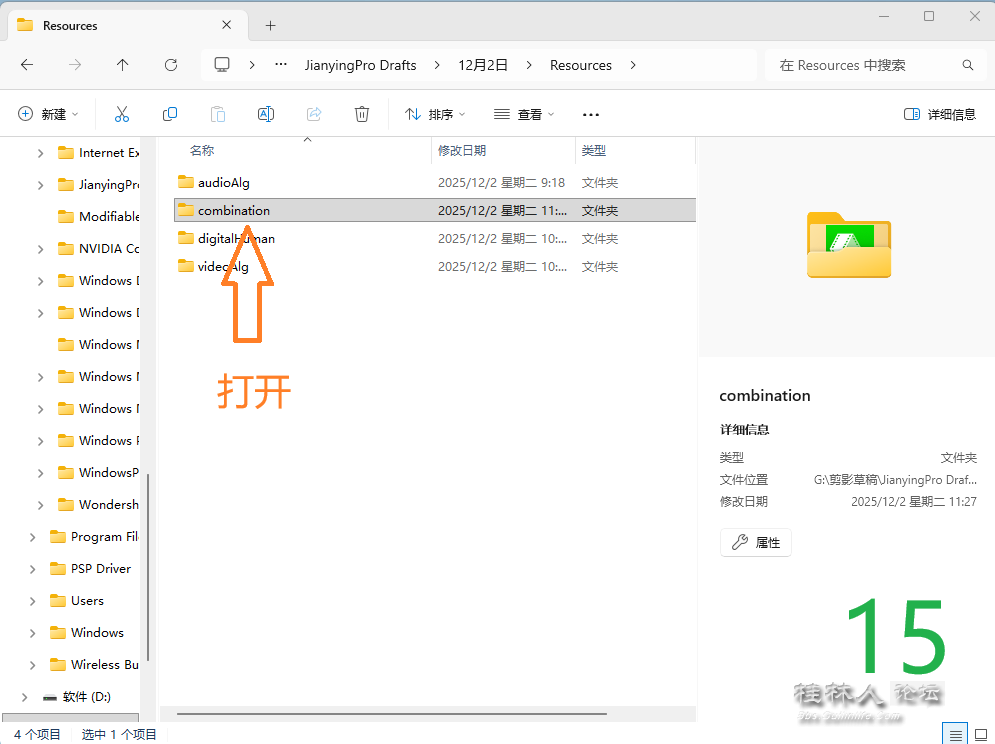The height and width of the screenshot is (744, 995).
Task: Go up one directory level
Action: [122, 65]
